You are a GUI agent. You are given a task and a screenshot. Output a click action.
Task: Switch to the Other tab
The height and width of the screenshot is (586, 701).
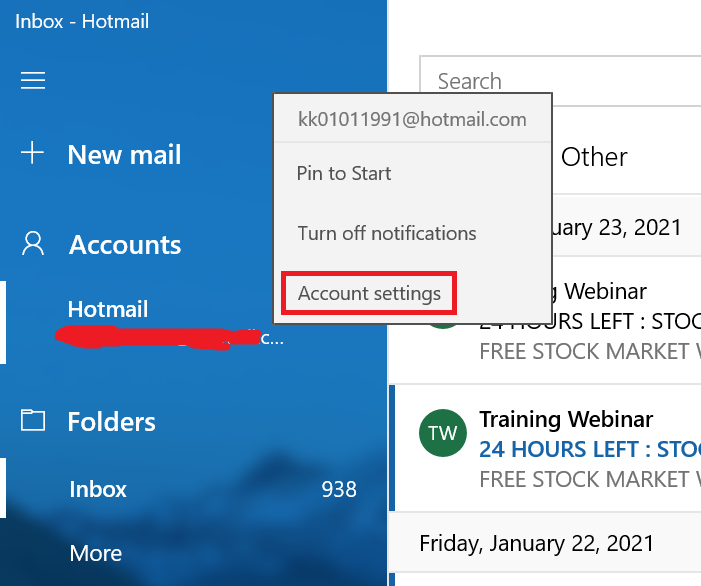pyautogui.click(x=594, y=157)
